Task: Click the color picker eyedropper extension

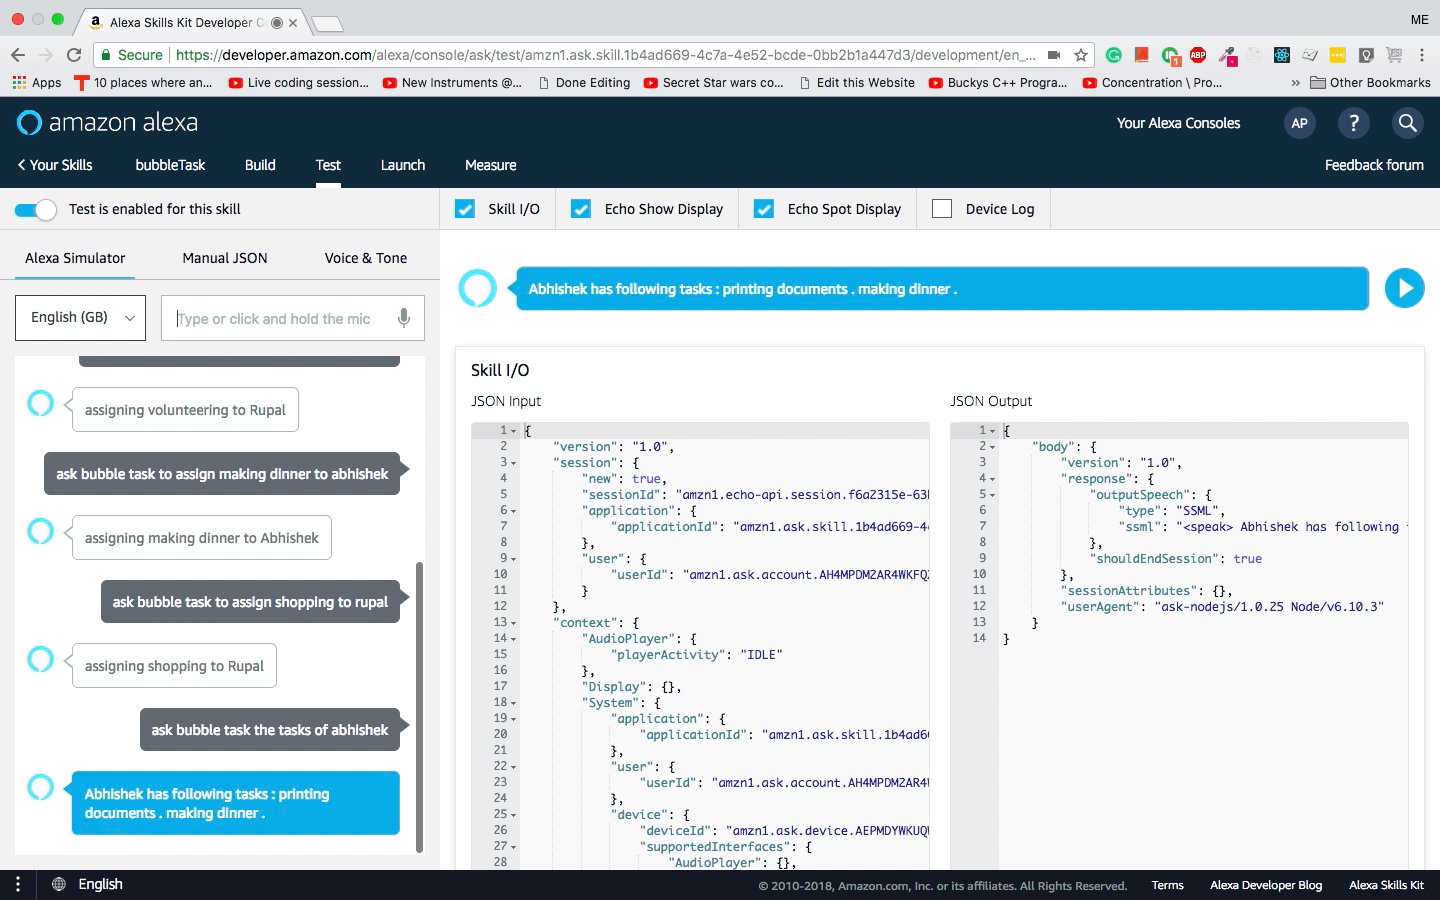Action: (1226, 55)
